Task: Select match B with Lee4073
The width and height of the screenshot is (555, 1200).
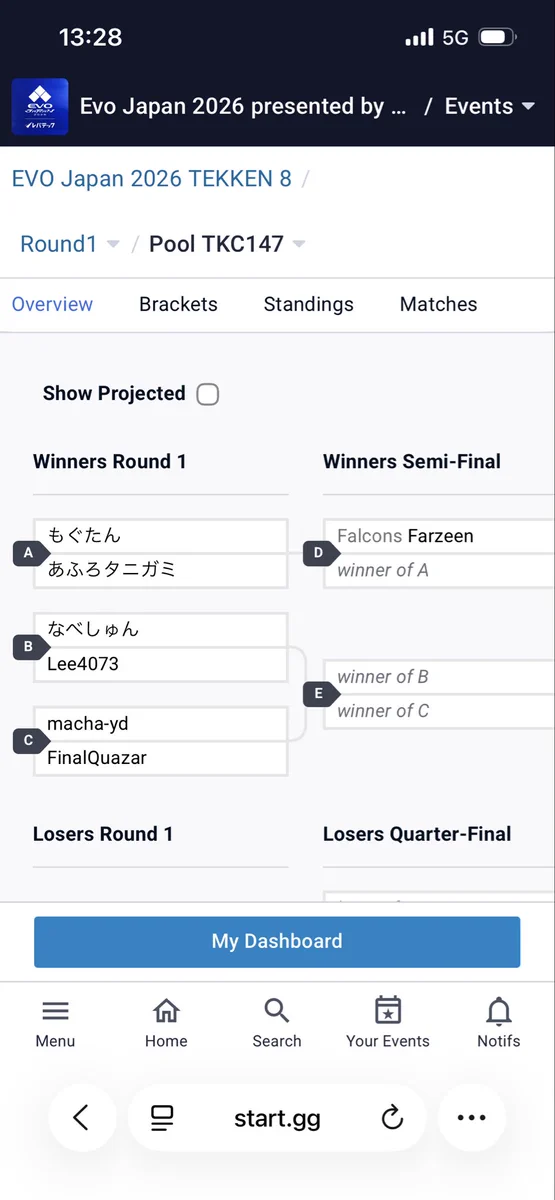Action: [x=161, y=647]
